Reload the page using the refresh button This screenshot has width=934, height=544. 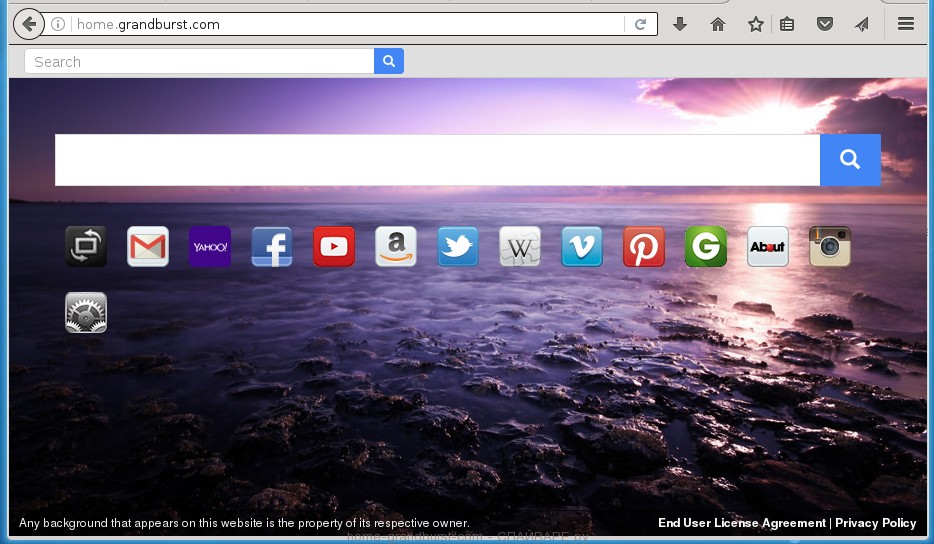(640, 24)
